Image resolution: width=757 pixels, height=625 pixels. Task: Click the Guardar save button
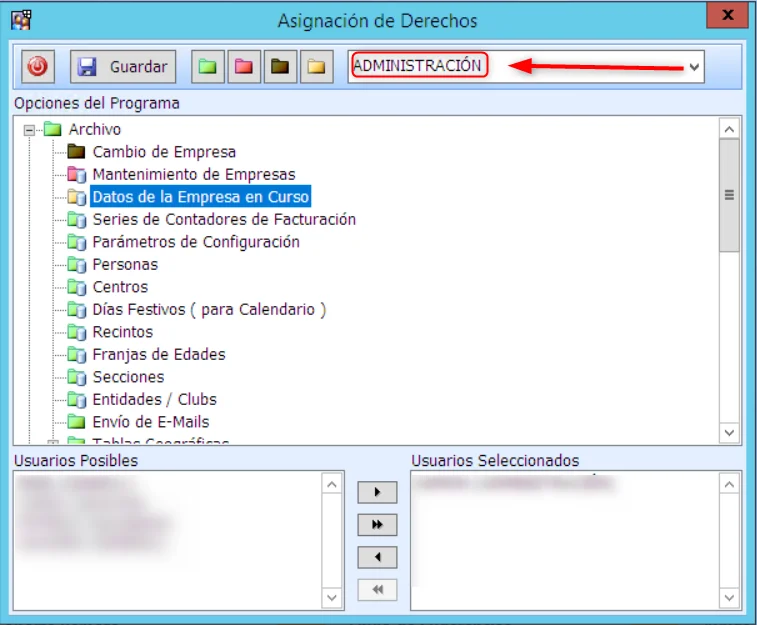(123, 67)
